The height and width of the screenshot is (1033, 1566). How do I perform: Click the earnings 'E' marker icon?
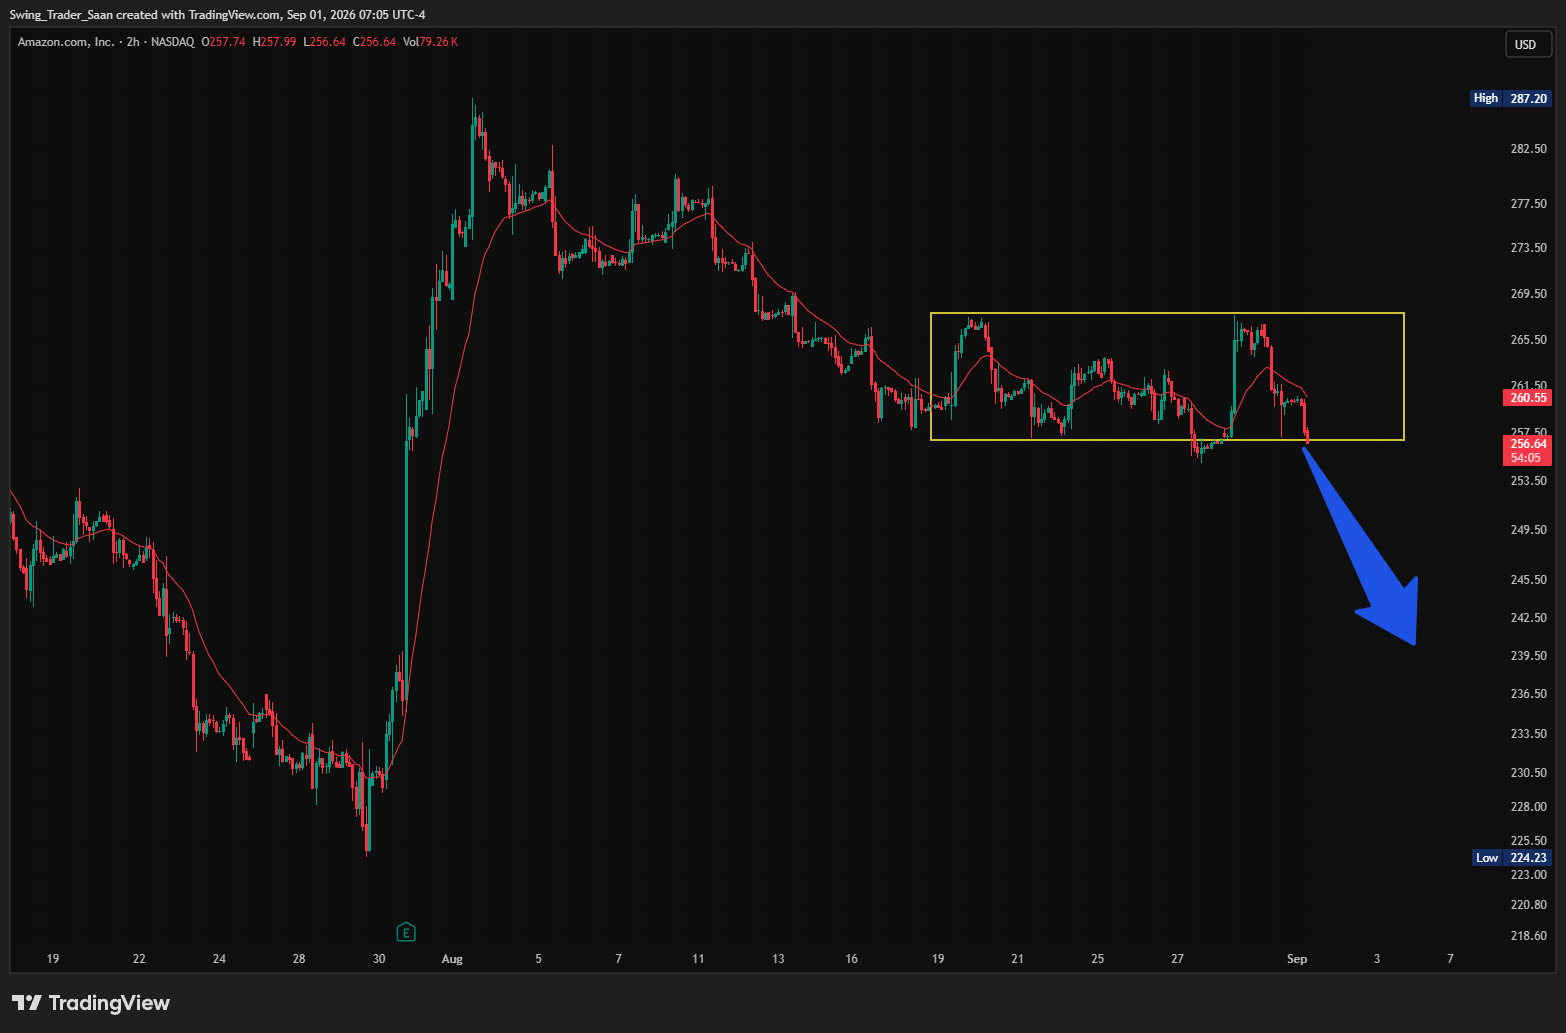(406, 932)
